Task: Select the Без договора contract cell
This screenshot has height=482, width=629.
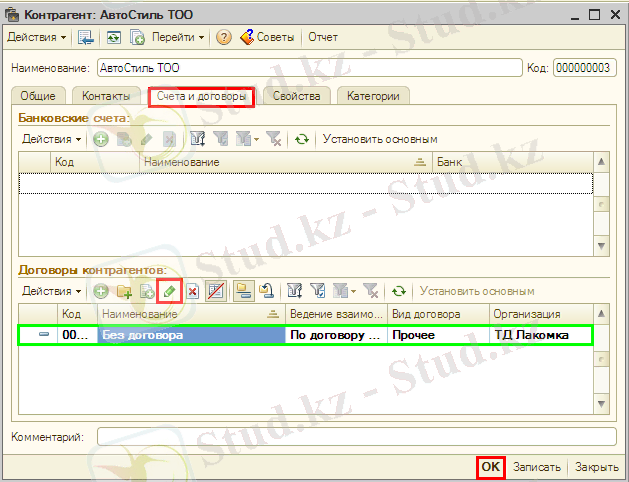Action: (x=191, y=335)
